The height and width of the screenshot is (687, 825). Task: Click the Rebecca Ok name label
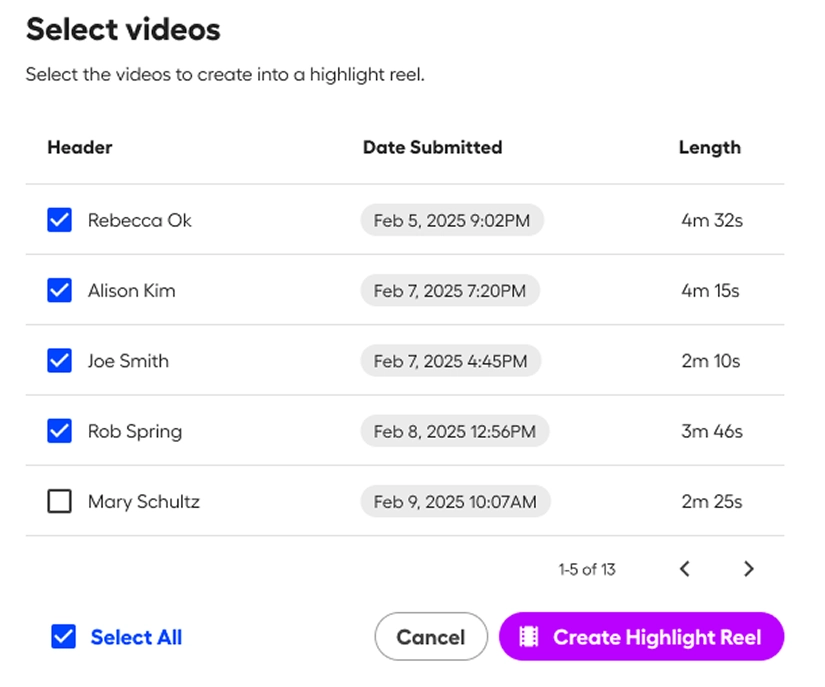[x=140, y=220]
